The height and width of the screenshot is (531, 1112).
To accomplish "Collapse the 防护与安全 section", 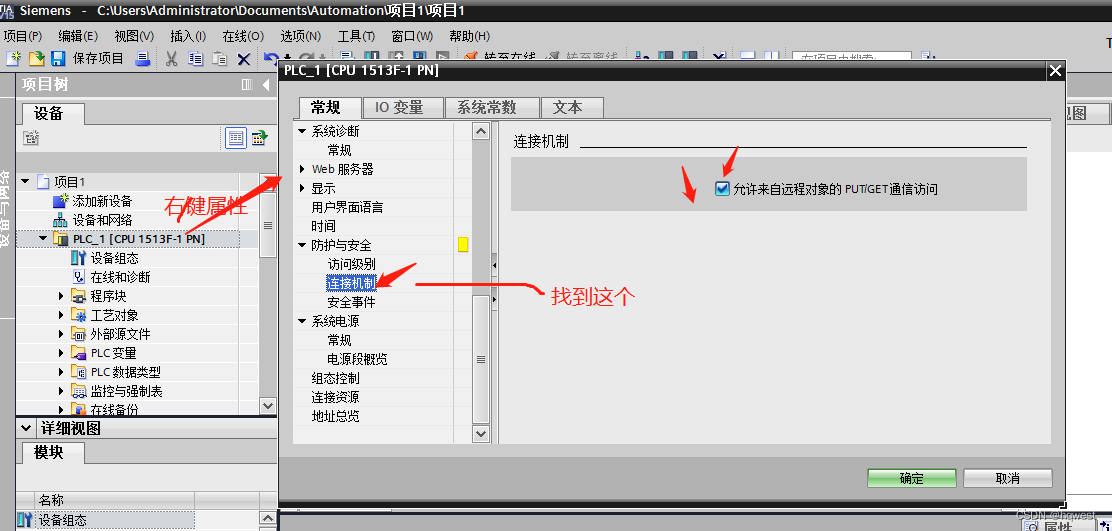I will click(303, 245).
